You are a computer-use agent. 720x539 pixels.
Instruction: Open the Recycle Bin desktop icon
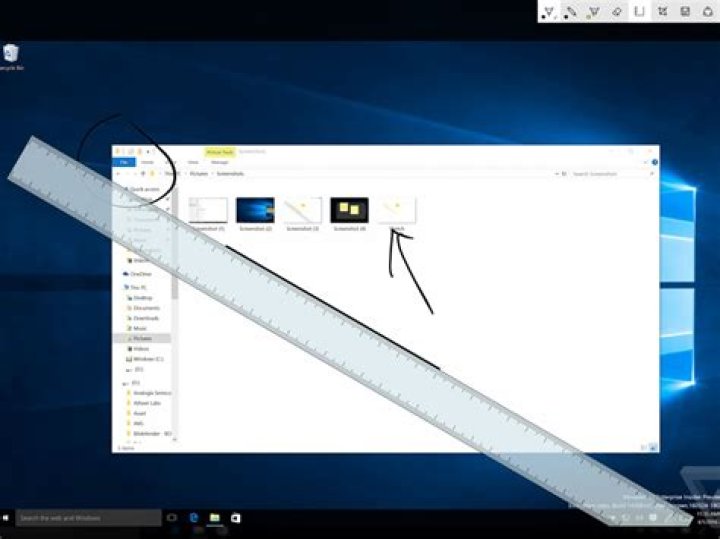pyautogui.click(x=11, y=57)
